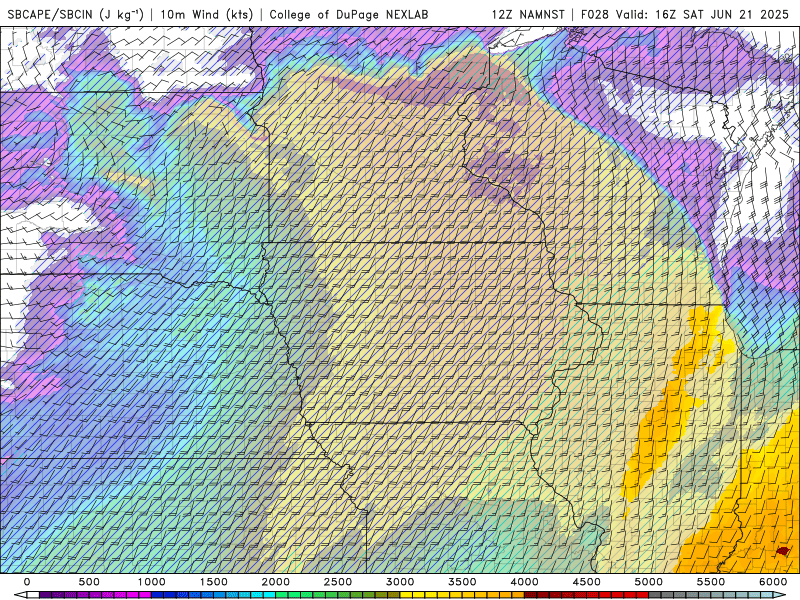This screenshot has height=600, width=800.
Task: Click the '2000' color scale label
Action: point(276,582)
